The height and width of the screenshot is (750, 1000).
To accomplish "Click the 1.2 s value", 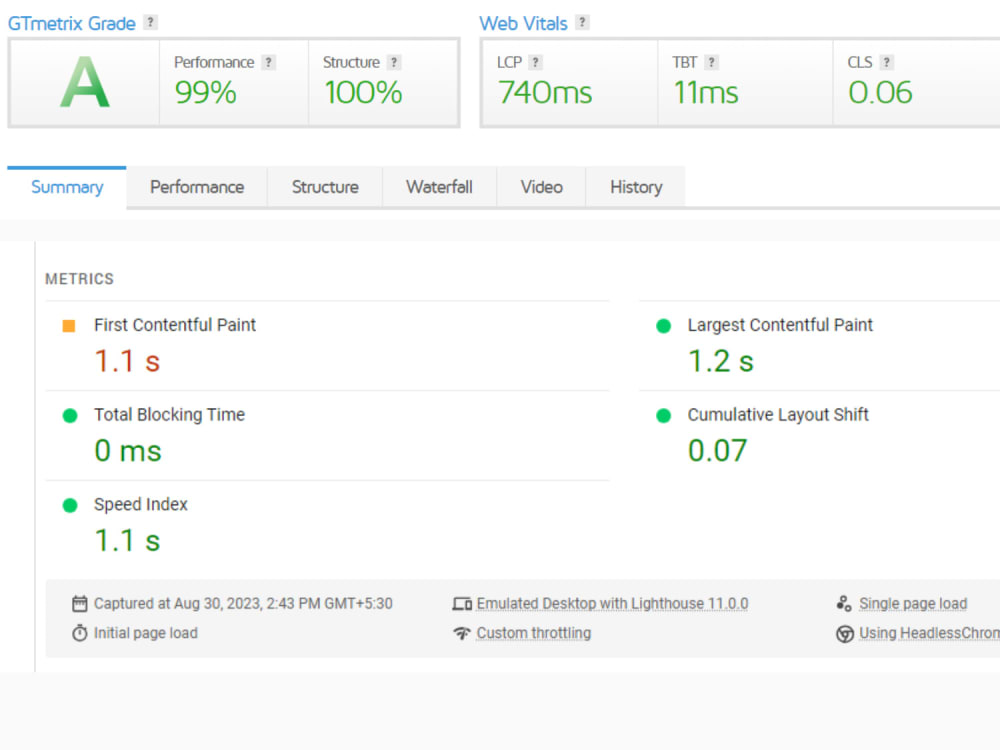I will (721, 361).
